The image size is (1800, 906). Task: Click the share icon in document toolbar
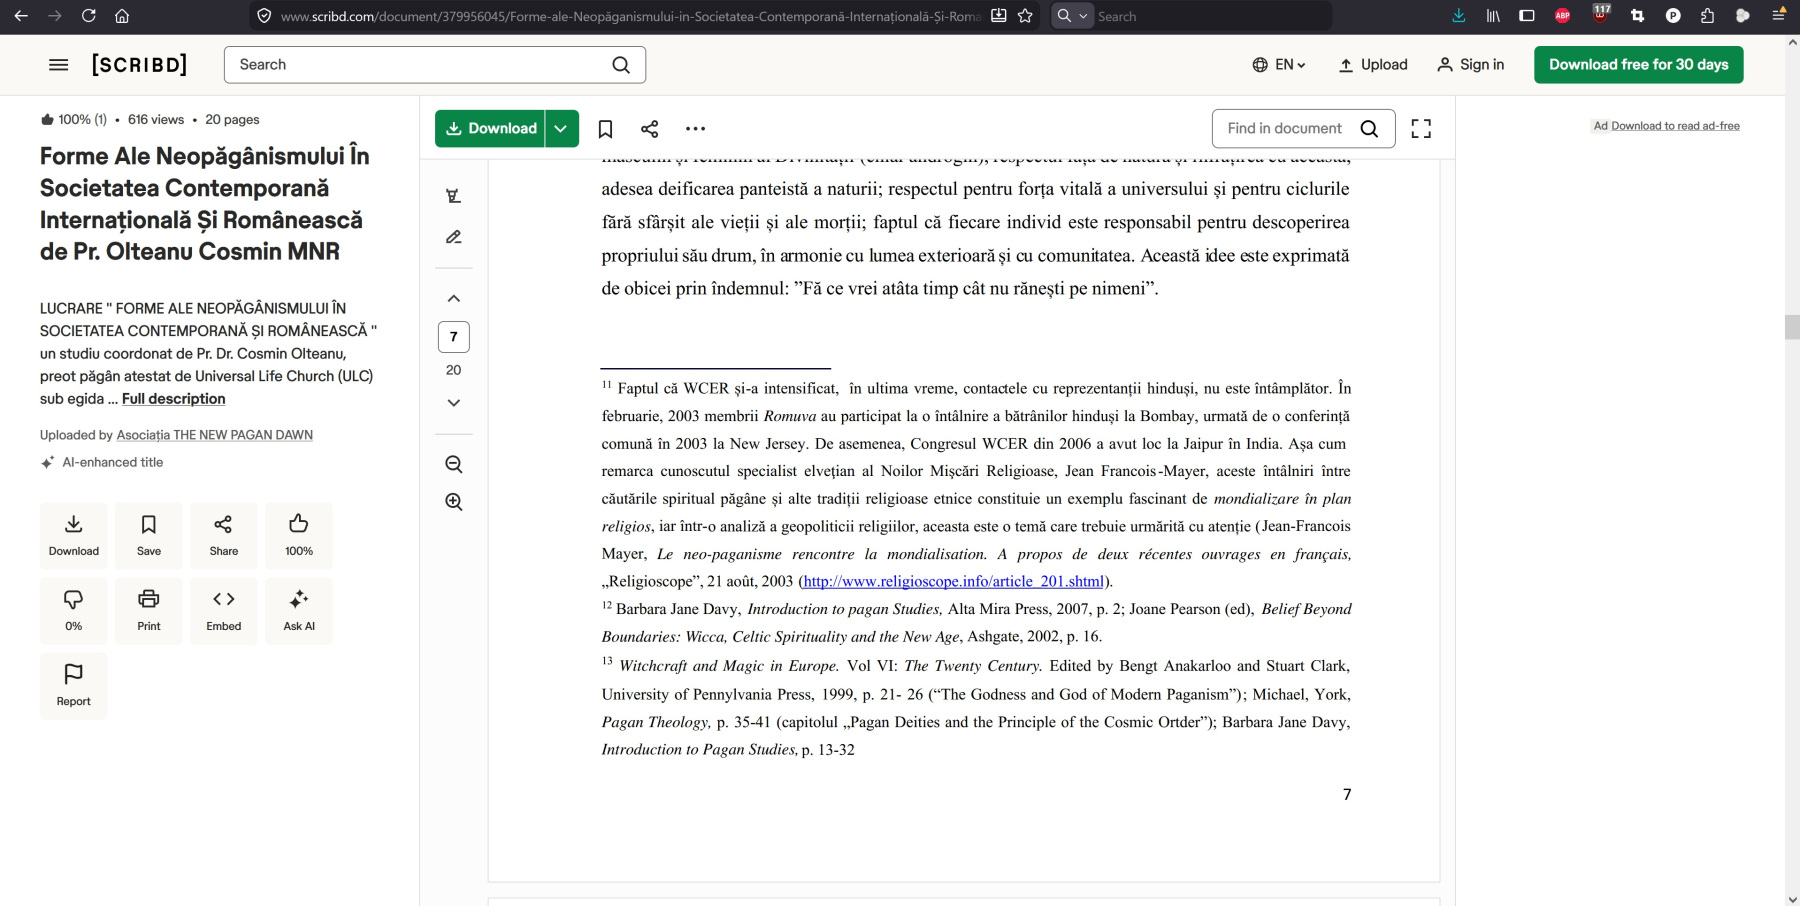pos(650,129)
